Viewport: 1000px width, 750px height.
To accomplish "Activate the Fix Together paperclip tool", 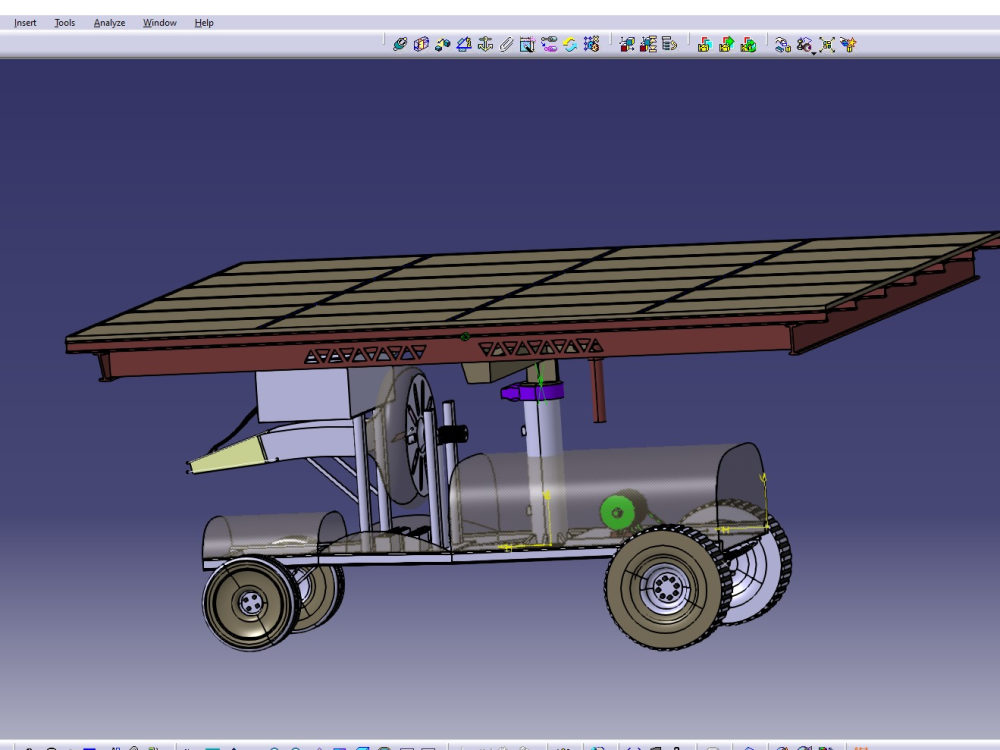I will click(x=508, y=44).
